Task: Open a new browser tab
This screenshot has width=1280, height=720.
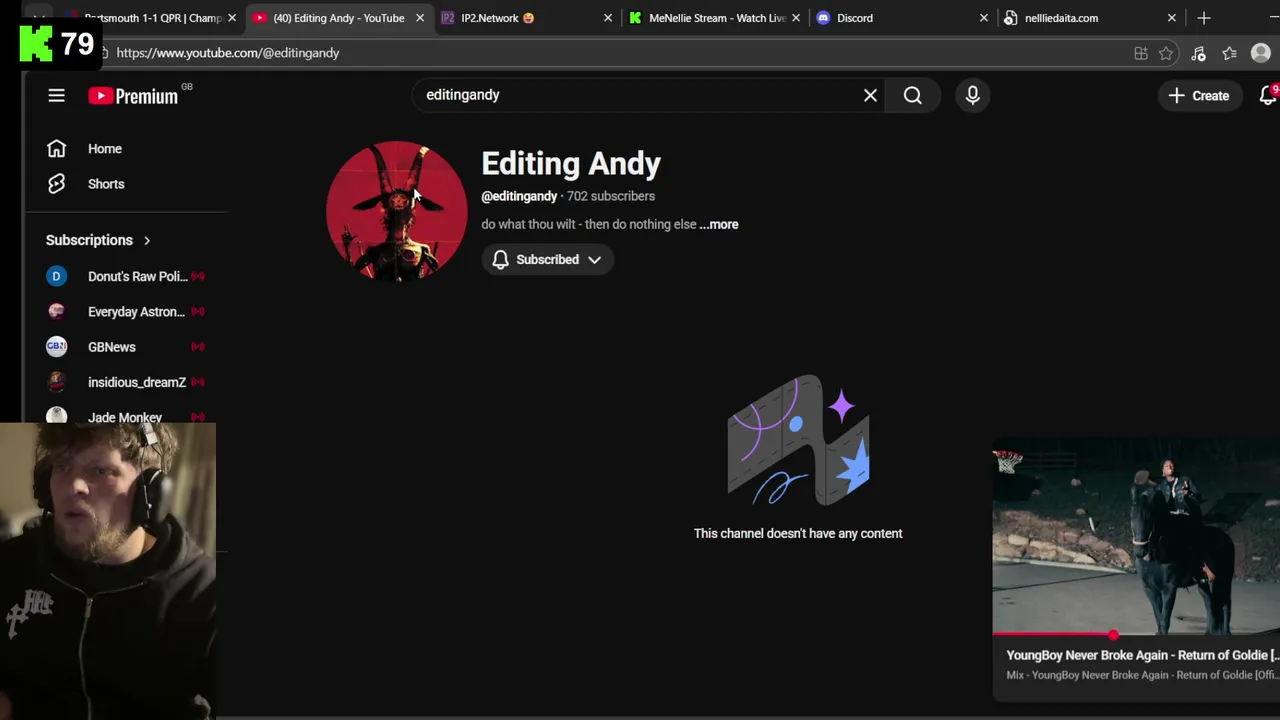Action: coord(1204,18)
